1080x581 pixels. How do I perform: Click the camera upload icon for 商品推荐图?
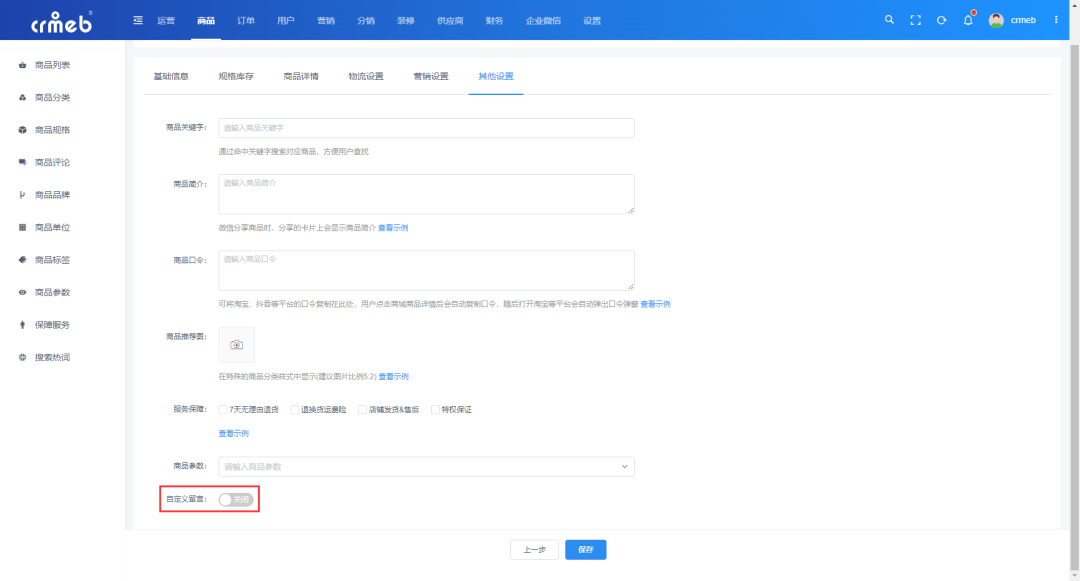click(236, 344)
